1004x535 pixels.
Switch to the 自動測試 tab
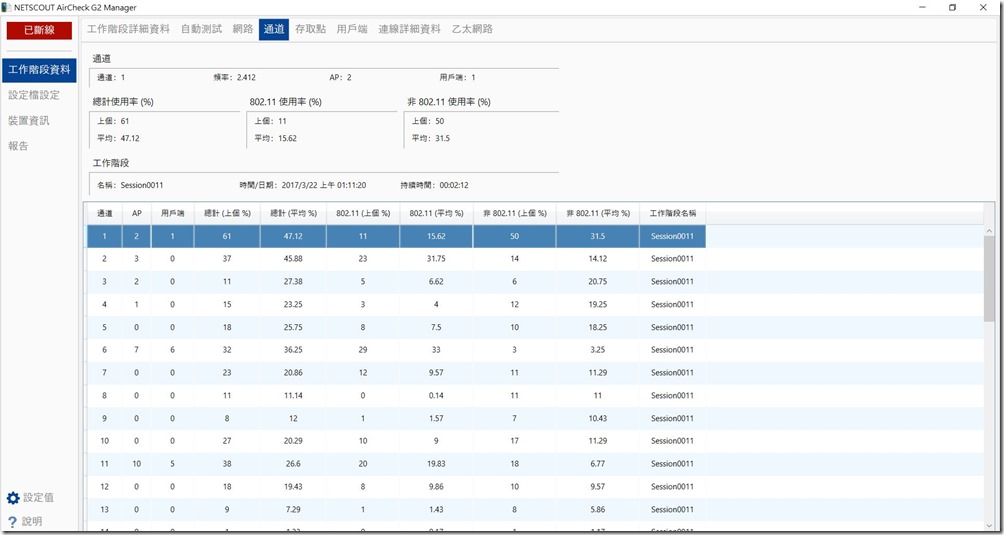tap(201, 29)
